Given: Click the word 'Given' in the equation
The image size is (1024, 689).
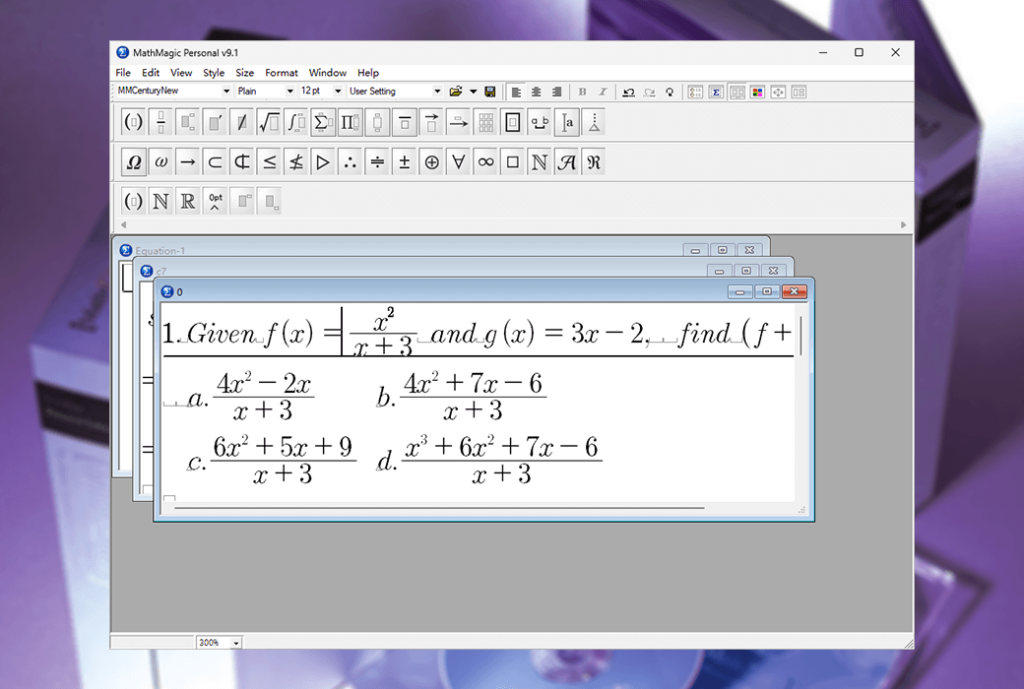Looking at the screenshot, I should tap(221, 334).
